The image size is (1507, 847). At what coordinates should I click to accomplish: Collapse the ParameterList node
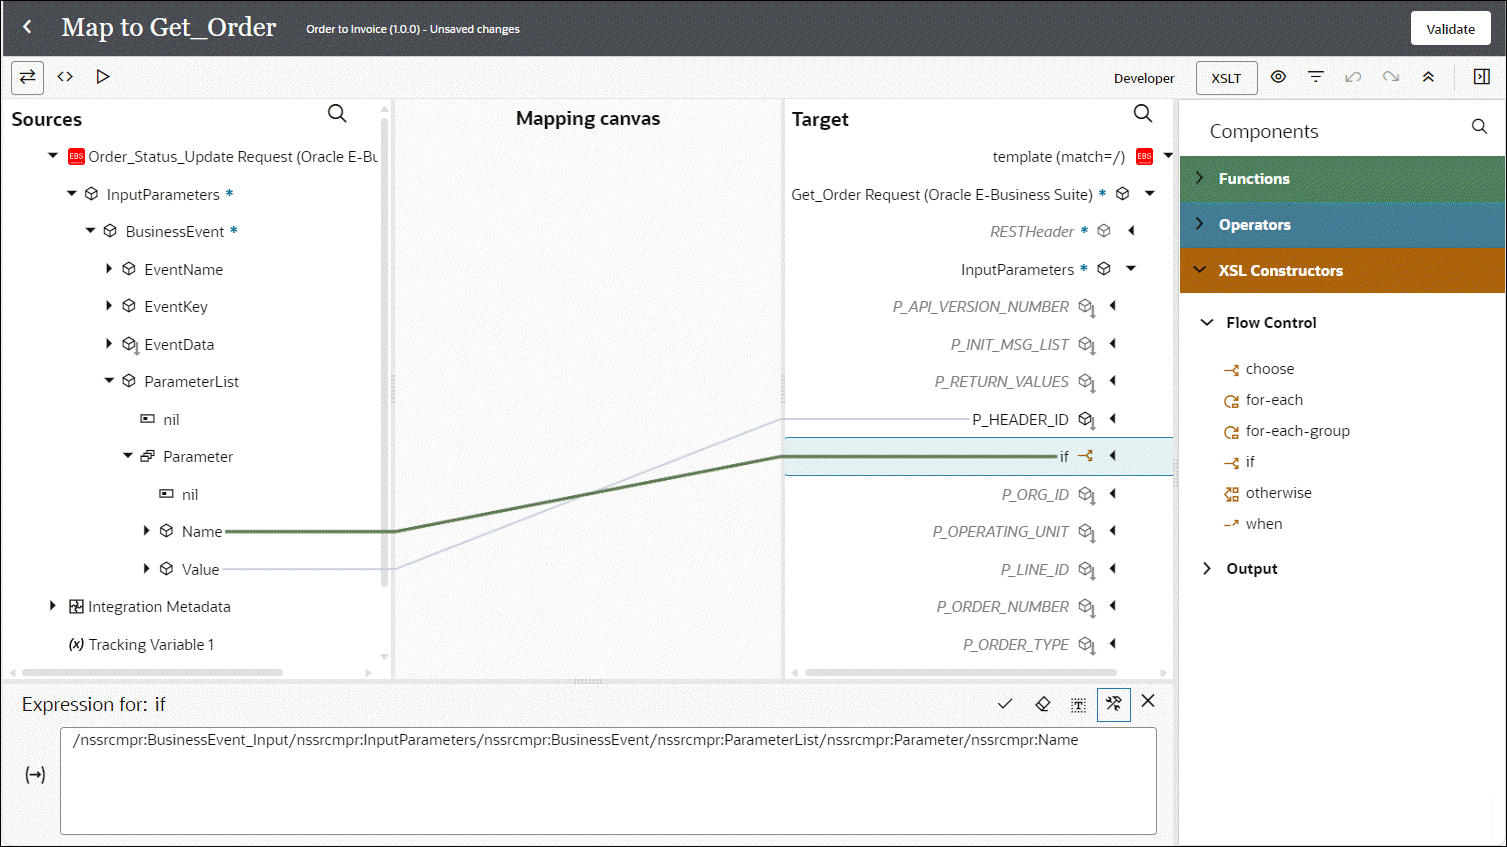pyautogui.click(x=109, y=380)
